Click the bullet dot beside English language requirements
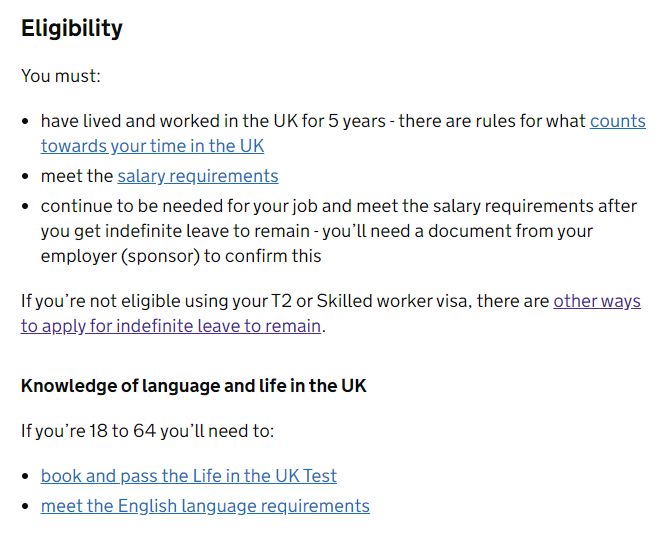The height and width of the screenshot is (537, 662). [x=25, y=506]
